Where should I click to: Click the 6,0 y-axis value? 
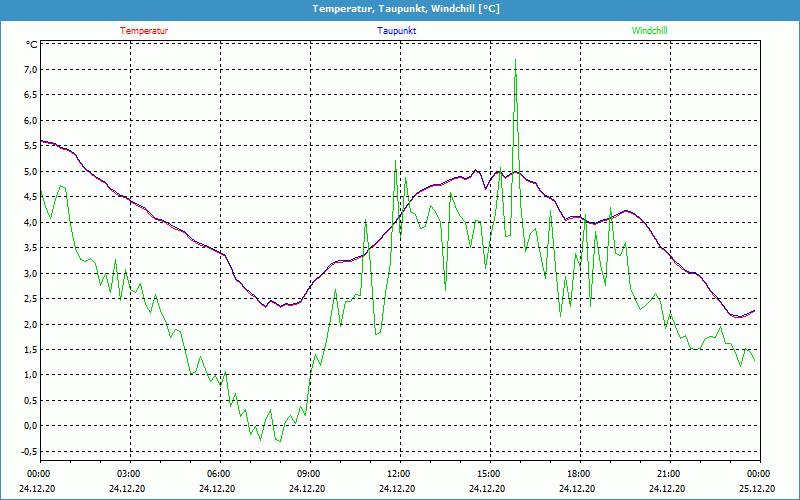coord(31,120)
